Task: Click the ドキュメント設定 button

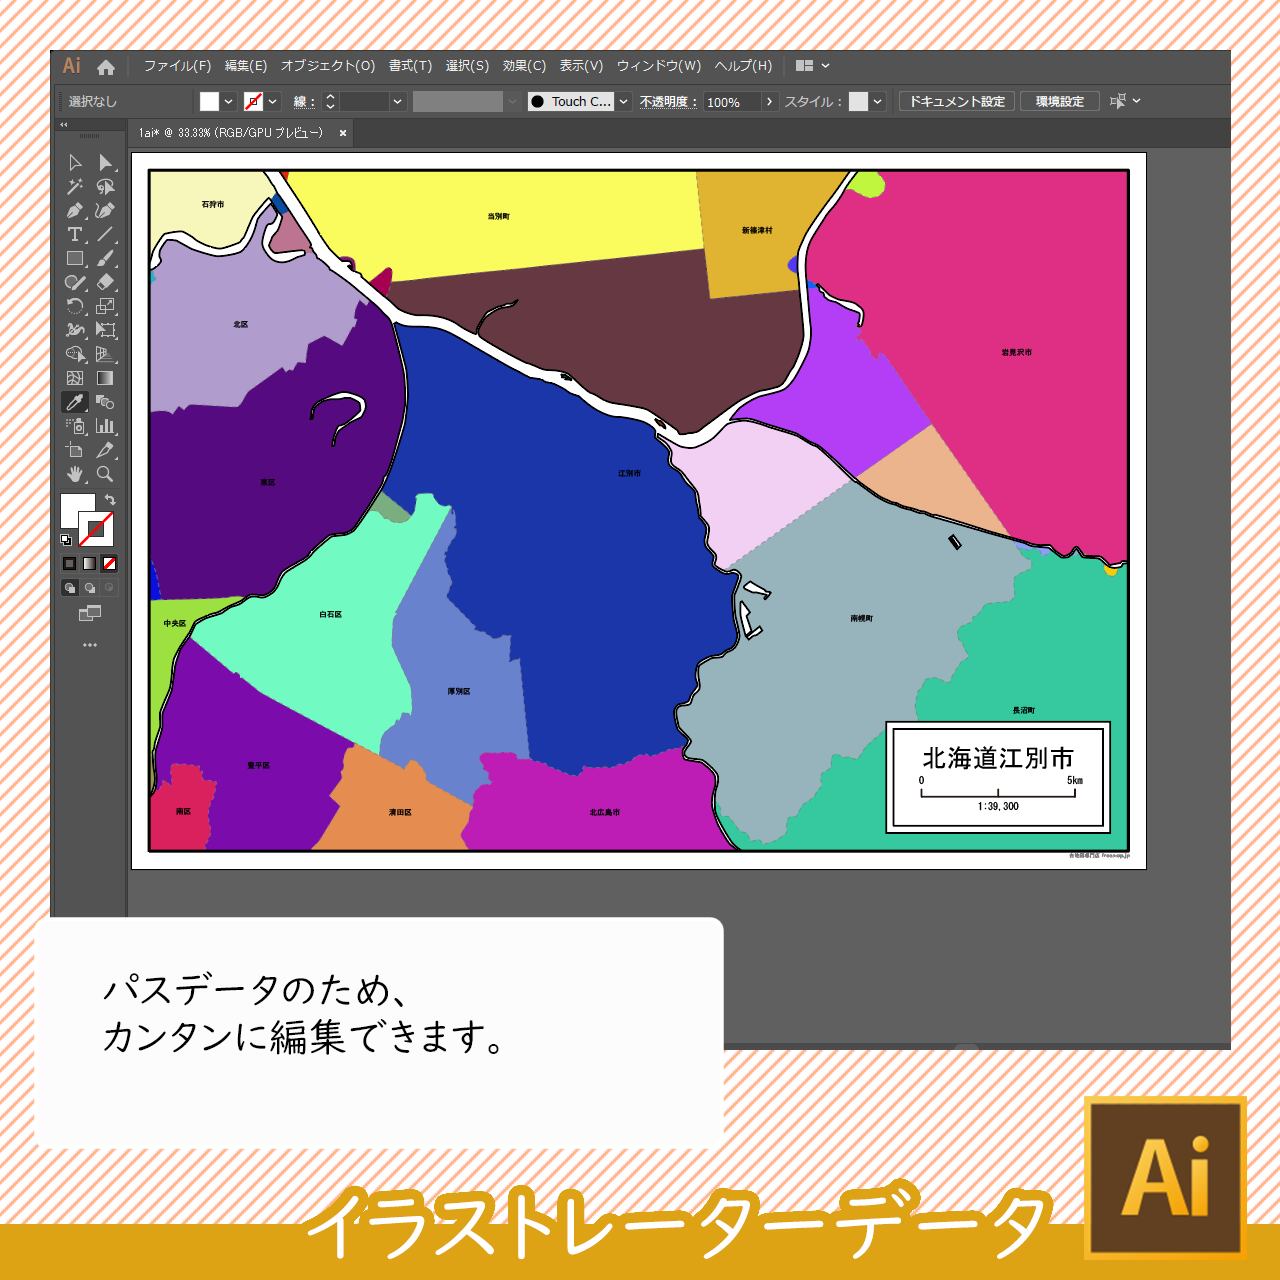Action: point(957,102)
